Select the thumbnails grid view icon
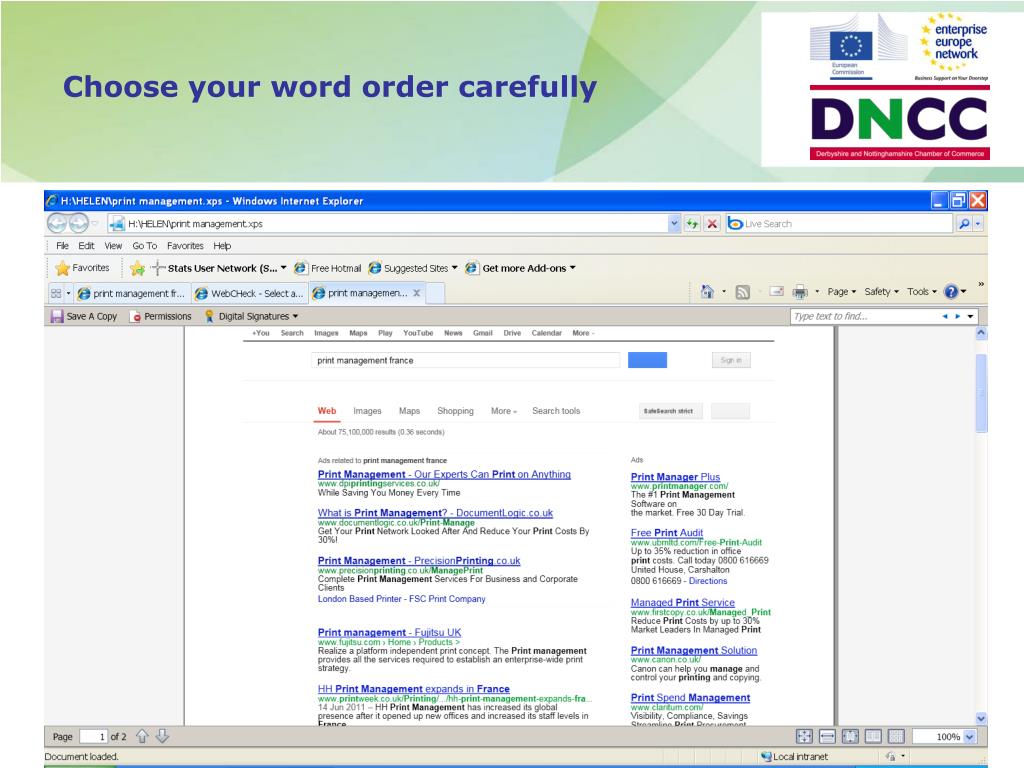 pos(896,737)
